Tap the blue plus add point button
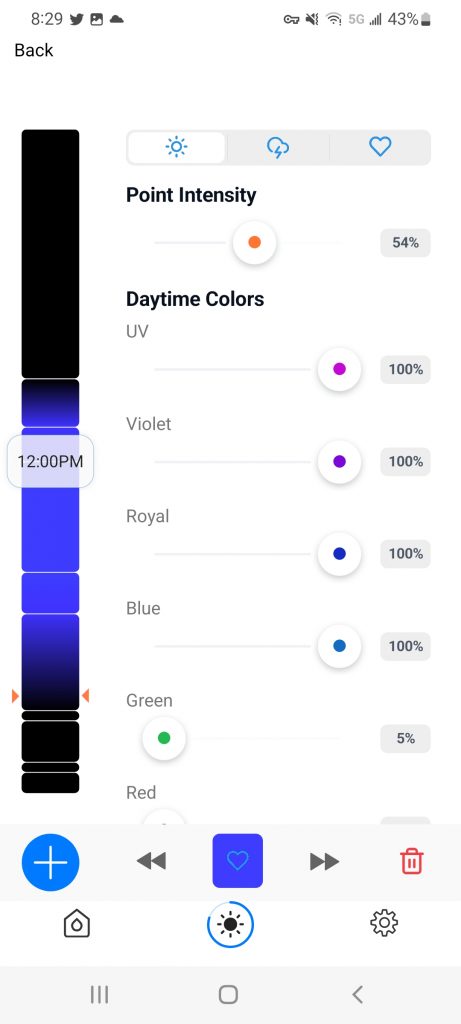The height and width of the screenshot is (1024, 461). (x=50, y=862)
